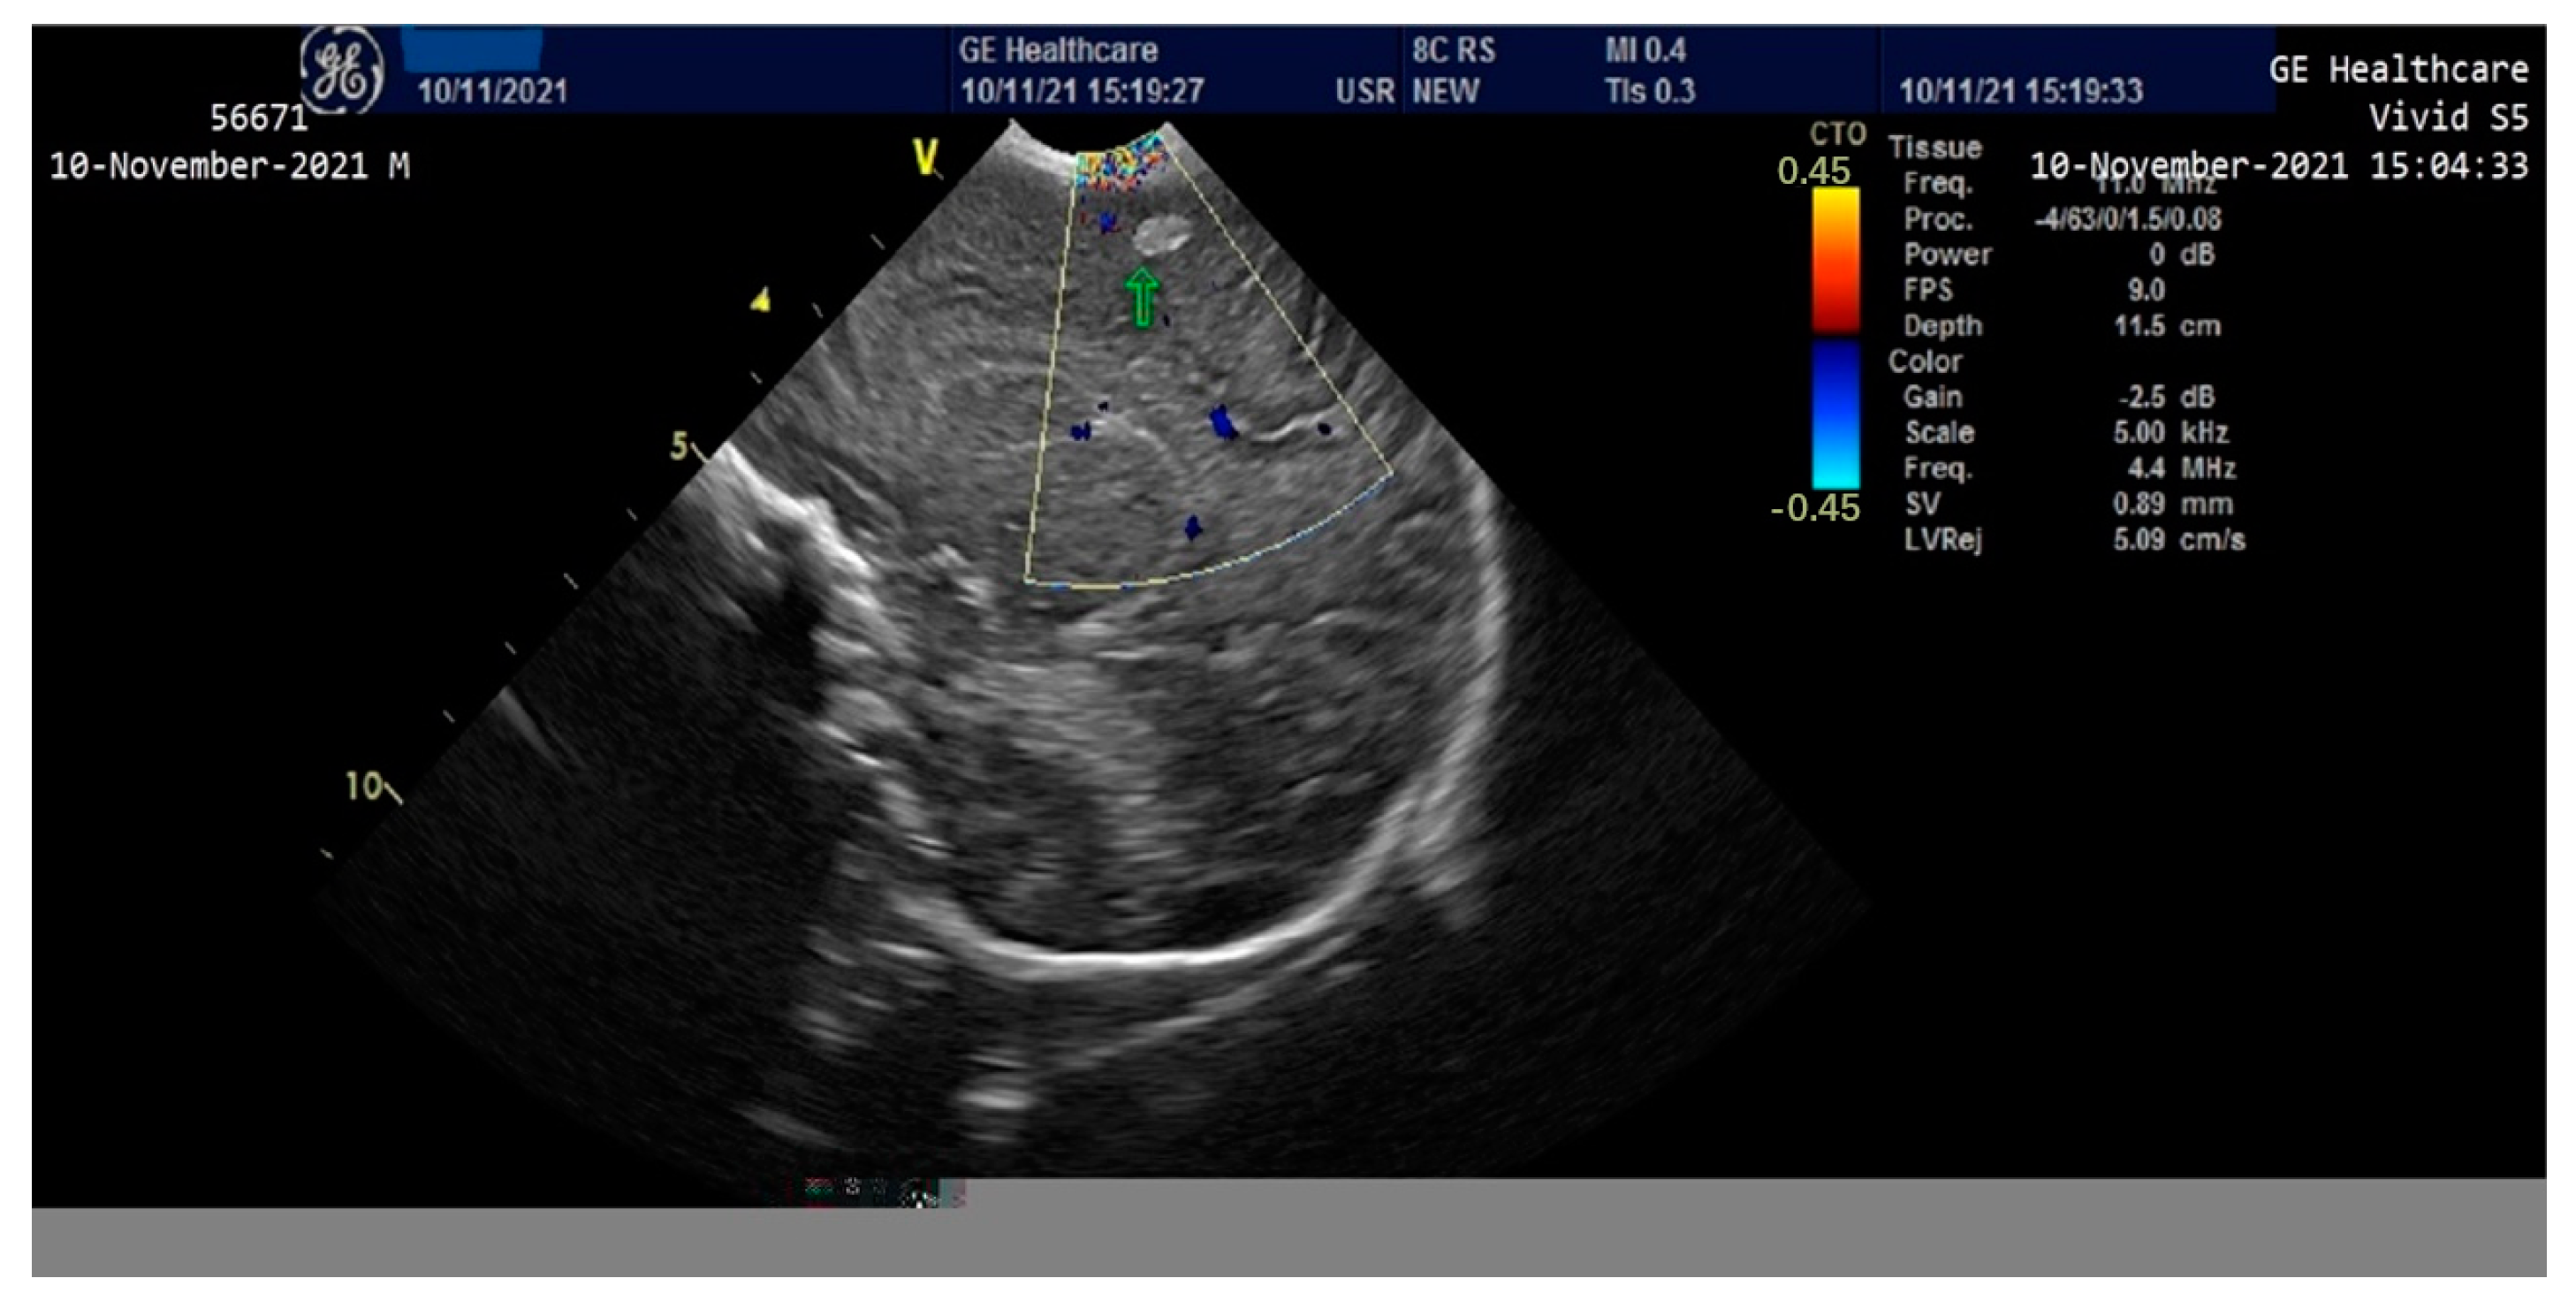Click the 10 cm depth scale marker

point(364,786)
